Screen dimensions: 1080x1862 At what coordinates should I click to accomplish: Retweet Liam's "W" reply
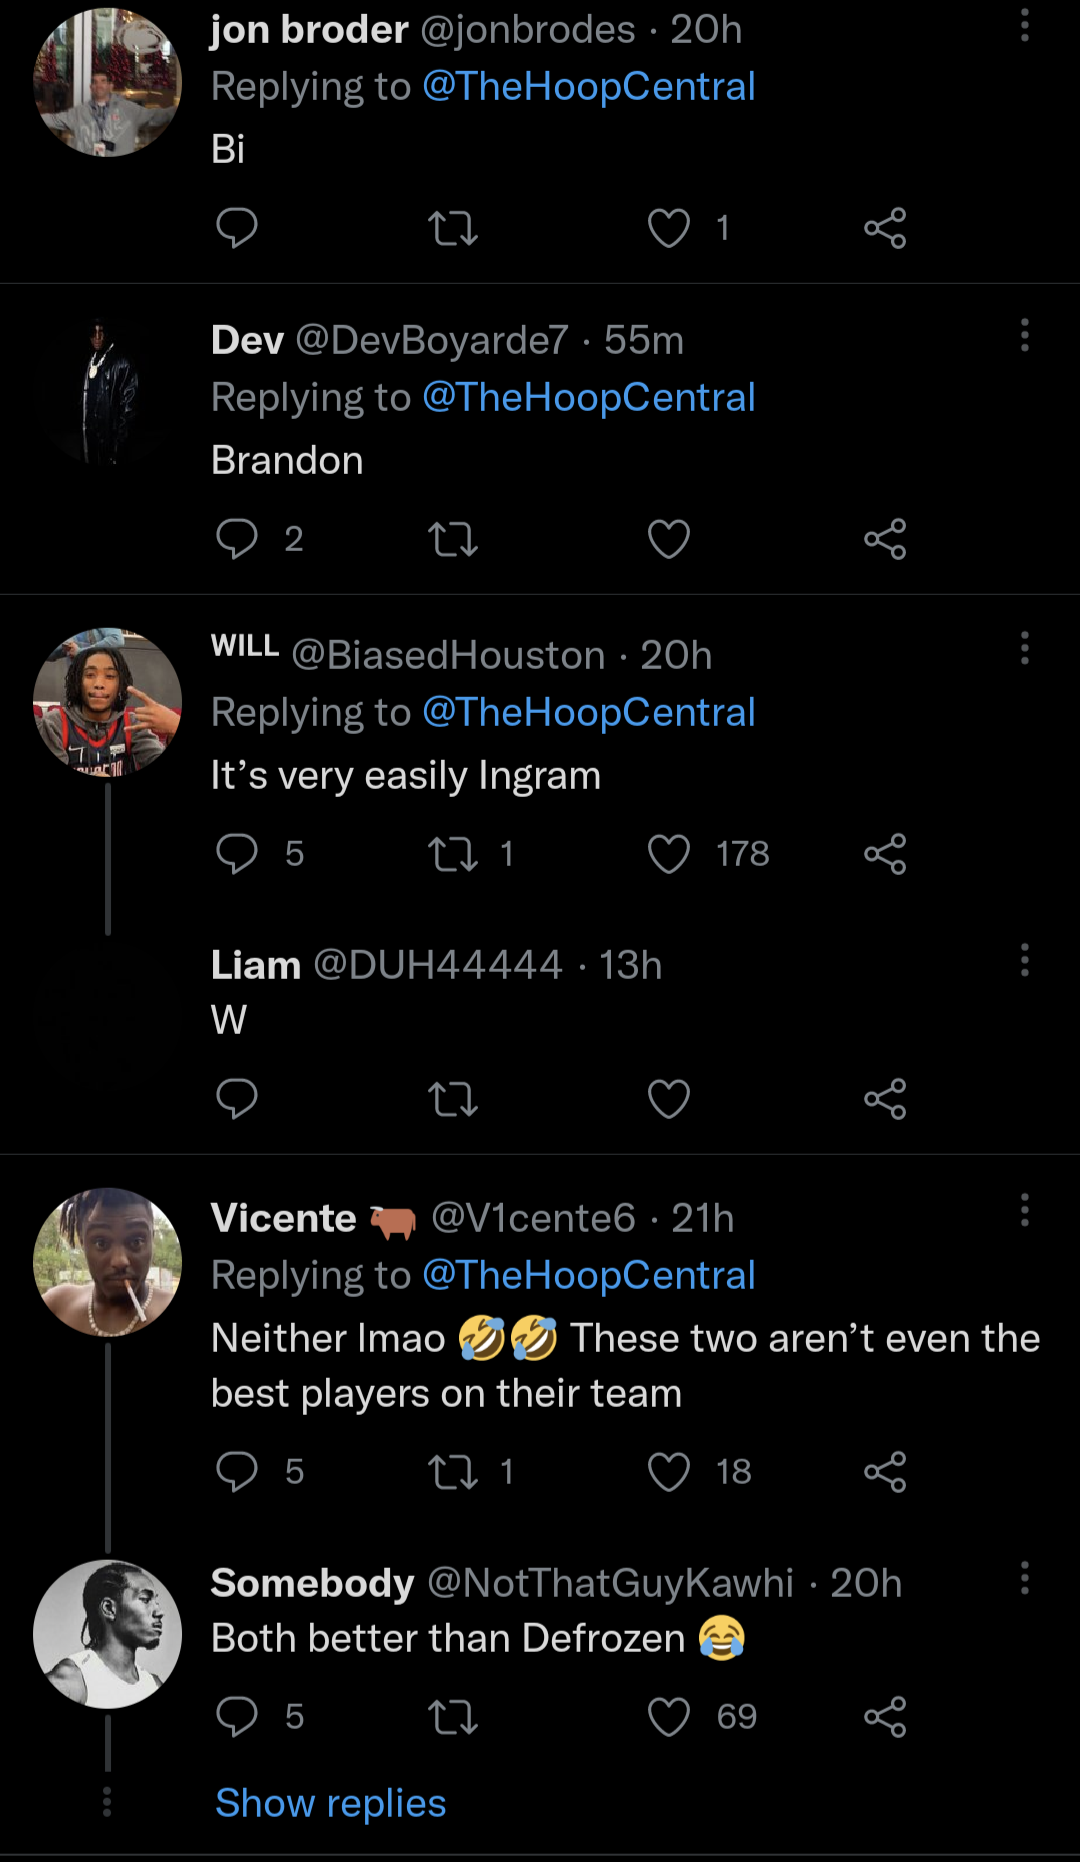tap(452, 1100)
